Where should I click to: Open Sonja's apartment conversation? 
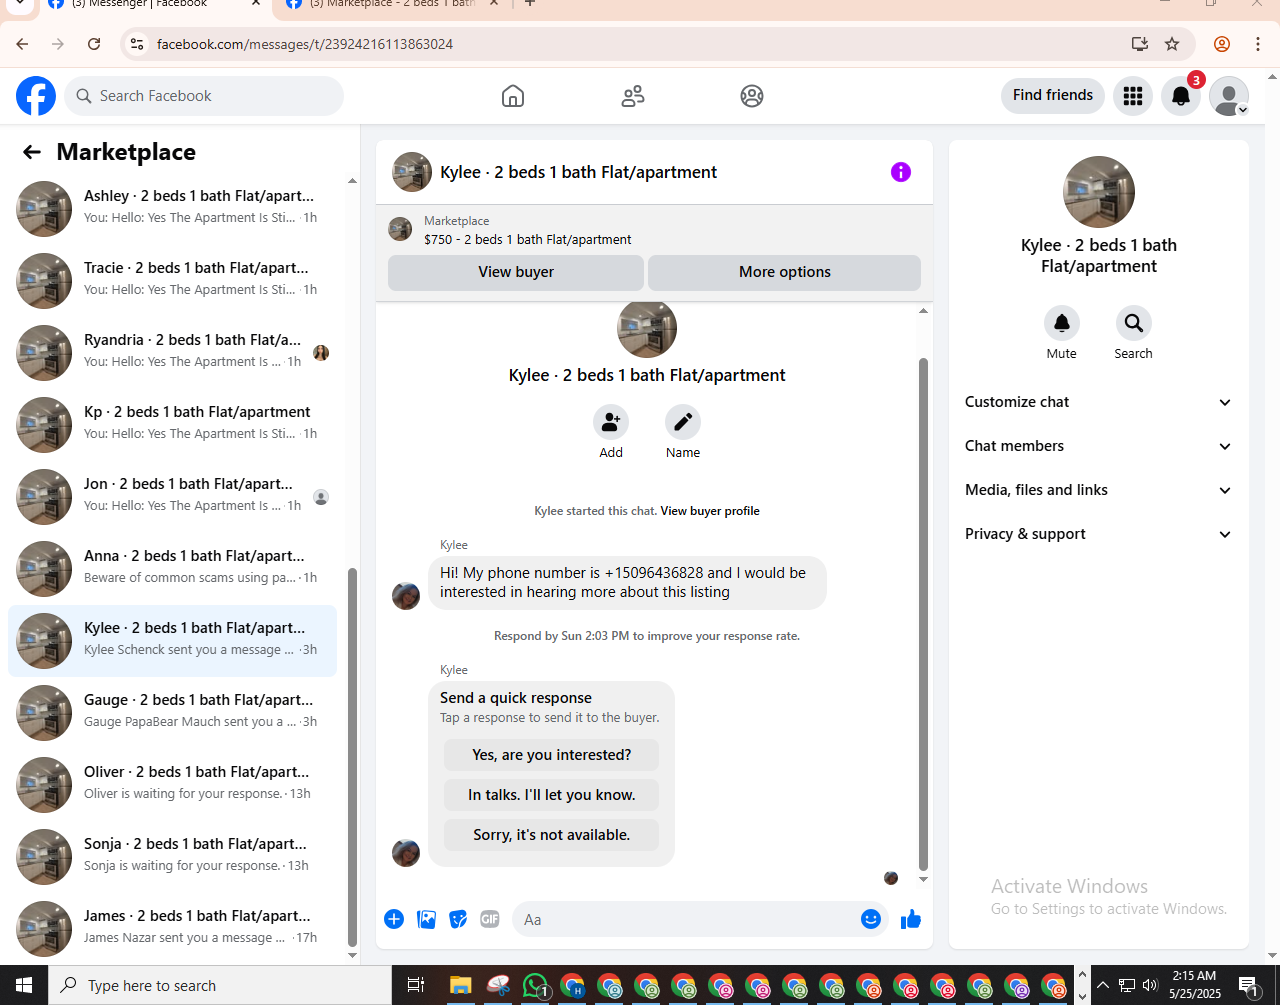172,857
